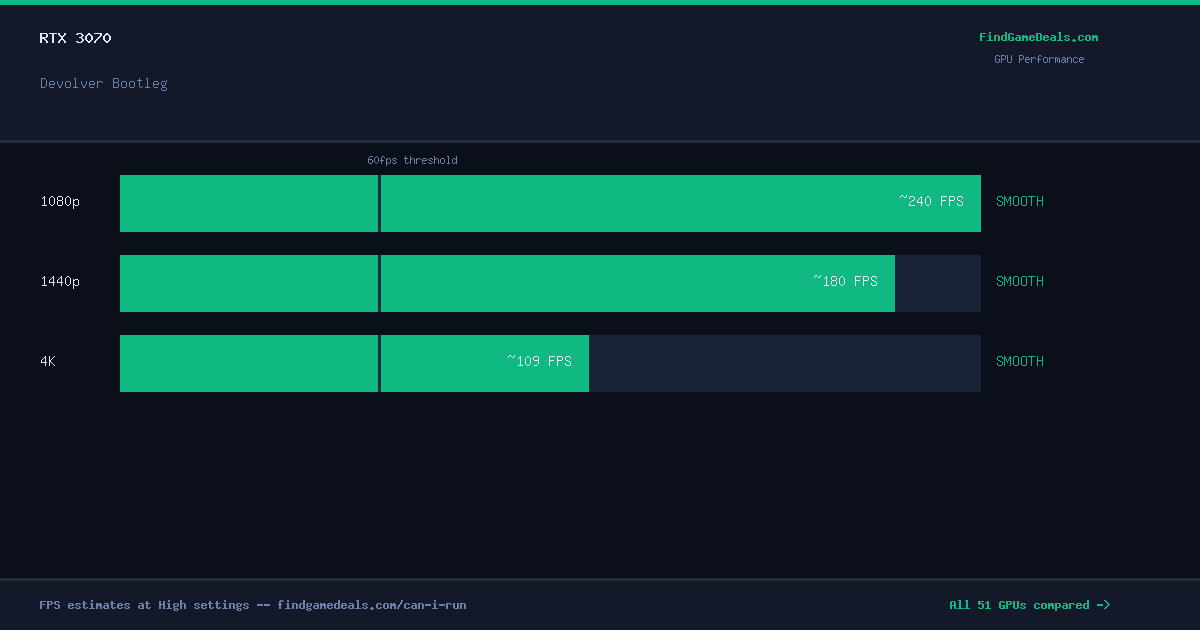The height and width of the screenshot is (630, 1200).
Task: Select SMOOTH status for 4K row
Action: point(1020,361)
